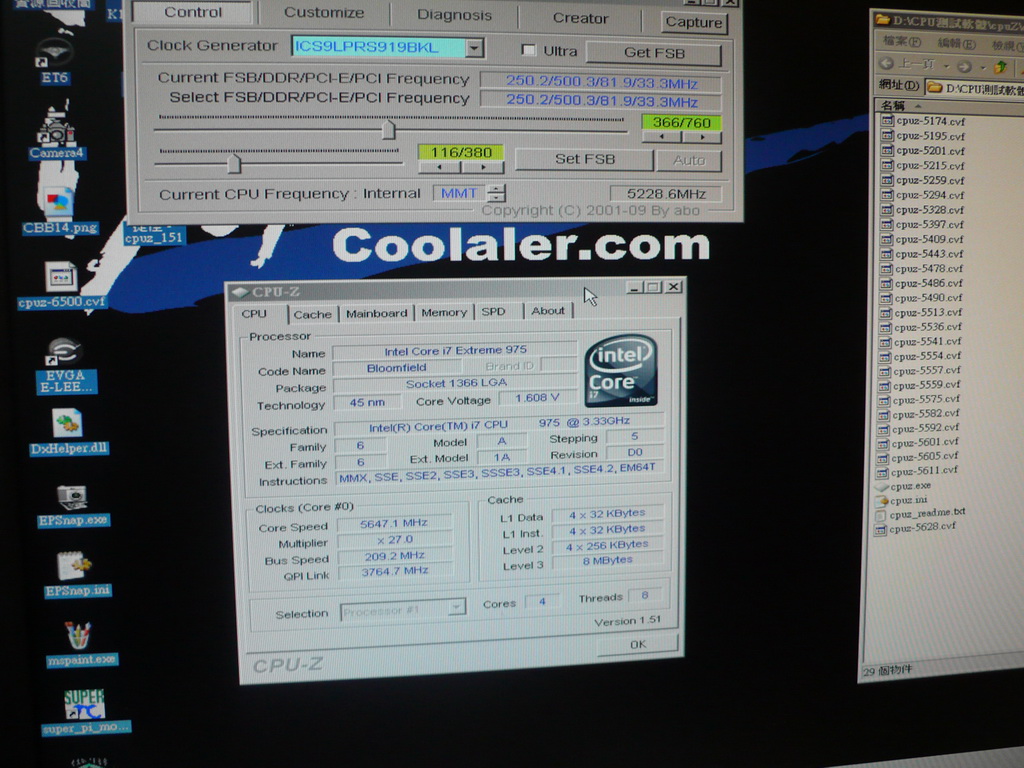Switch to the Customize tab
1024x768 pixels.
coord(324,12)
